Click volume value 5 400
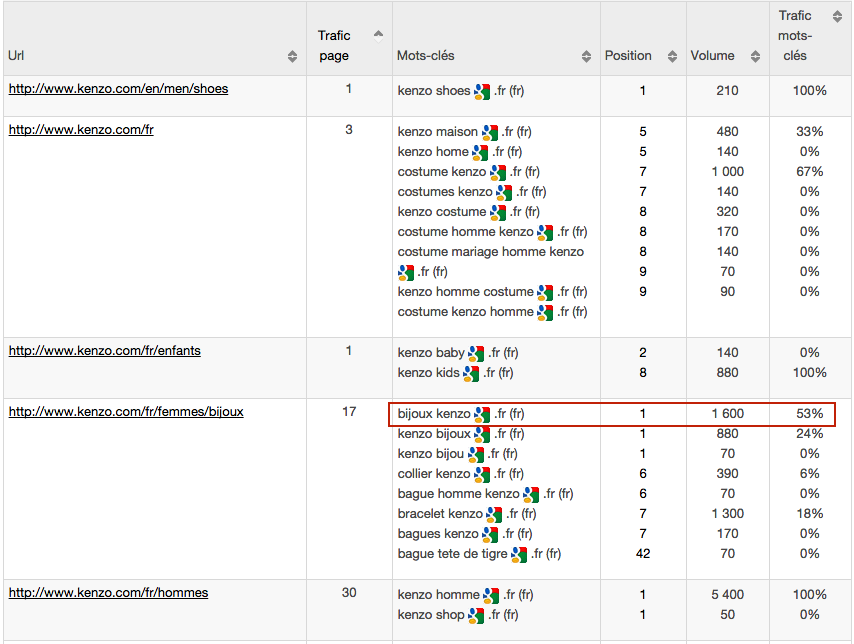This screenshot has width=854, height=644. click(728, 595)
